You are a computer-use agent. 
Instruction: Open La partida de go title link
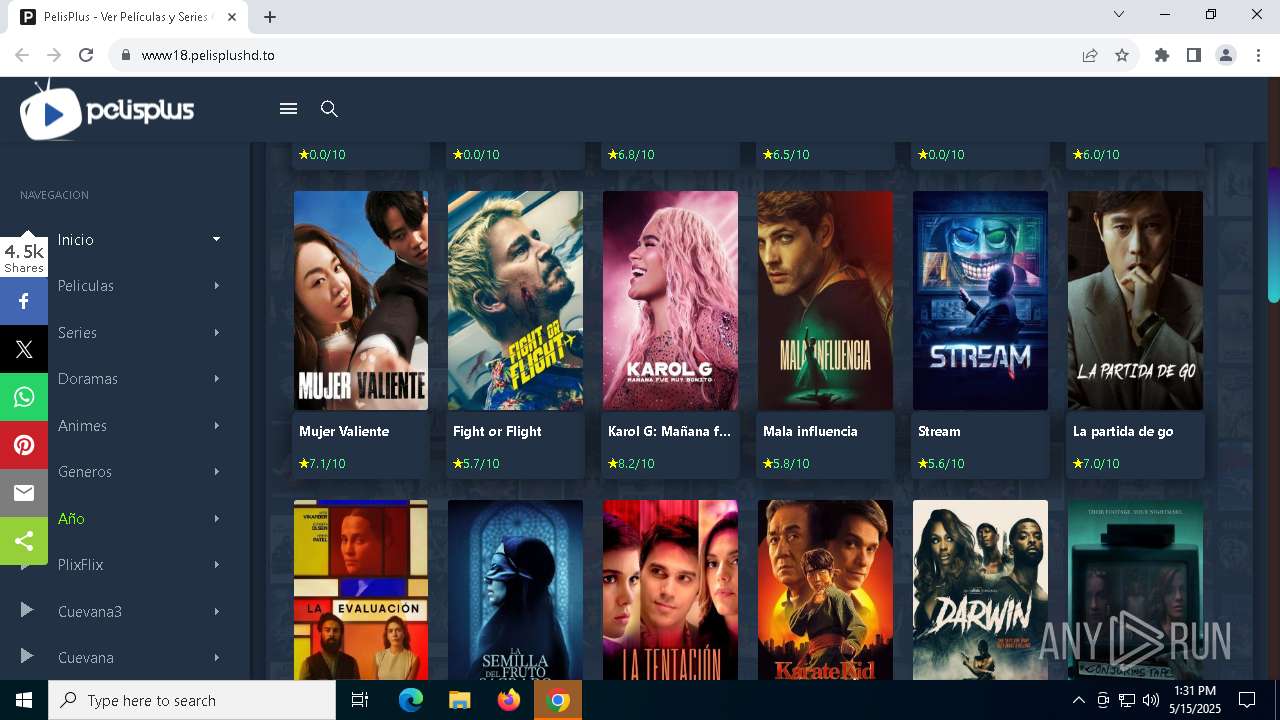(x=1123, y=431)
